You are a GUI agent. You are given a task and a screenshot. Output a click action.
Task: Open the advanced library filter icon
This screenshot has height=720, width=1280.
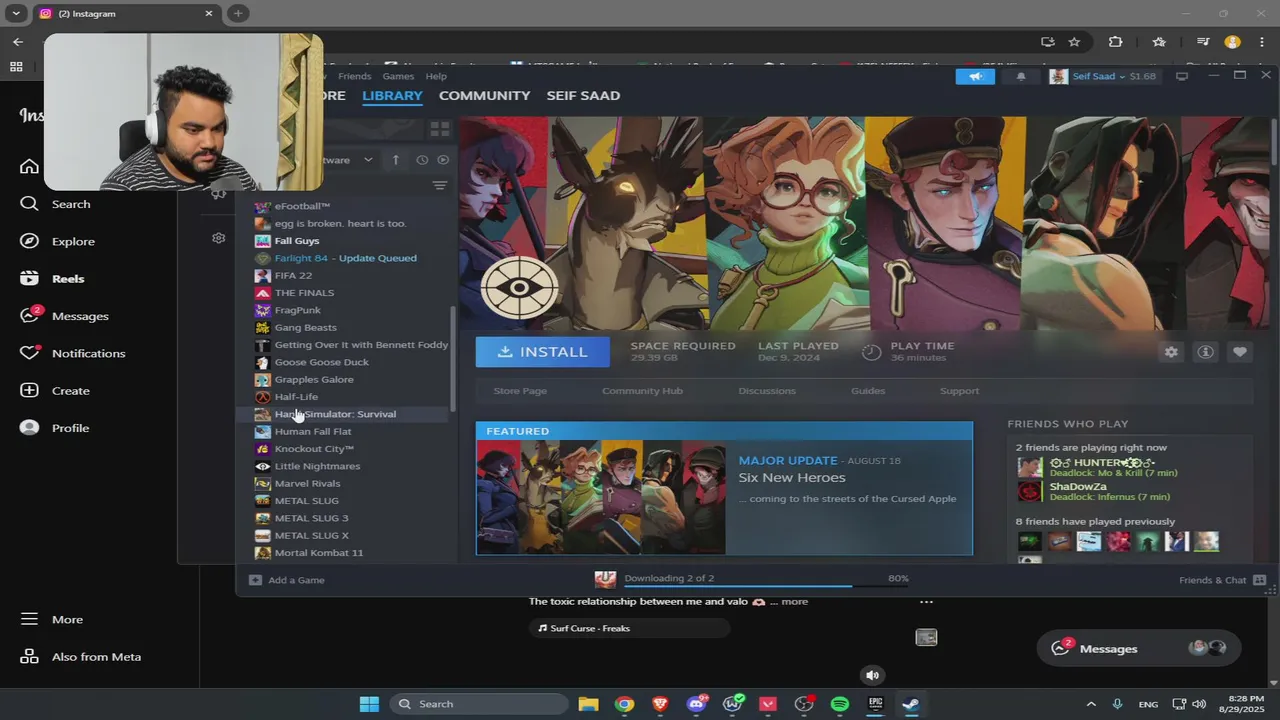click(x=439, y=186)
